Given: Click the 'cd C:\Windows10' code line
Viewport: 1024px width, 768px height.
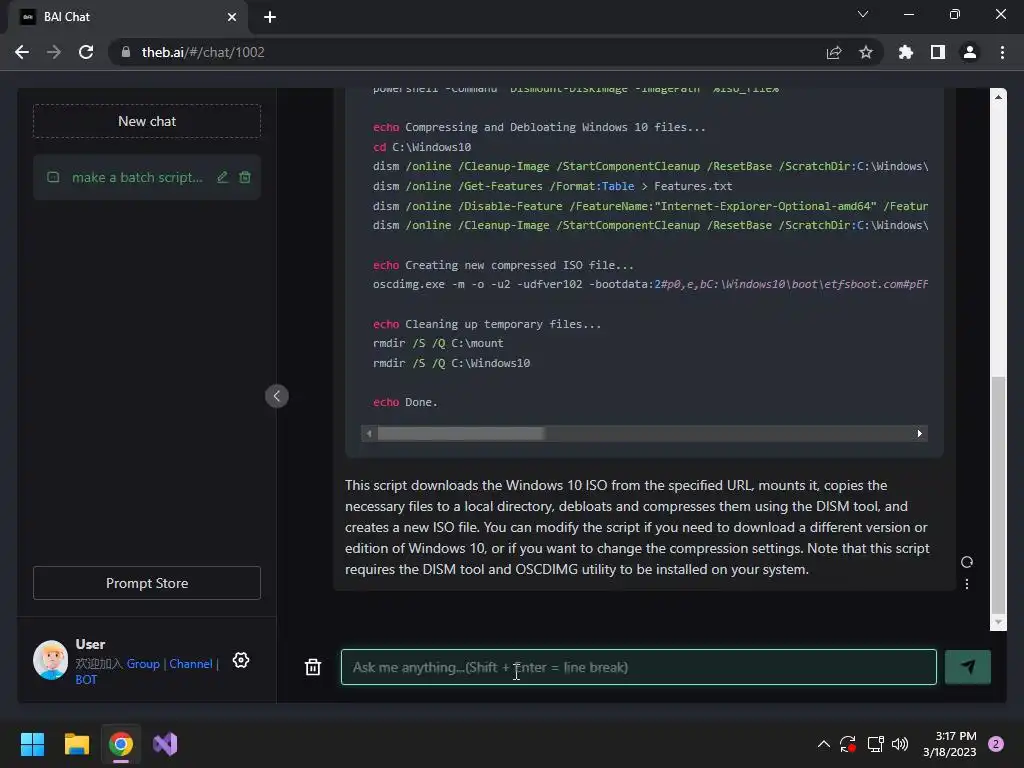Looking at the screenshot, I should click(422, 147).
